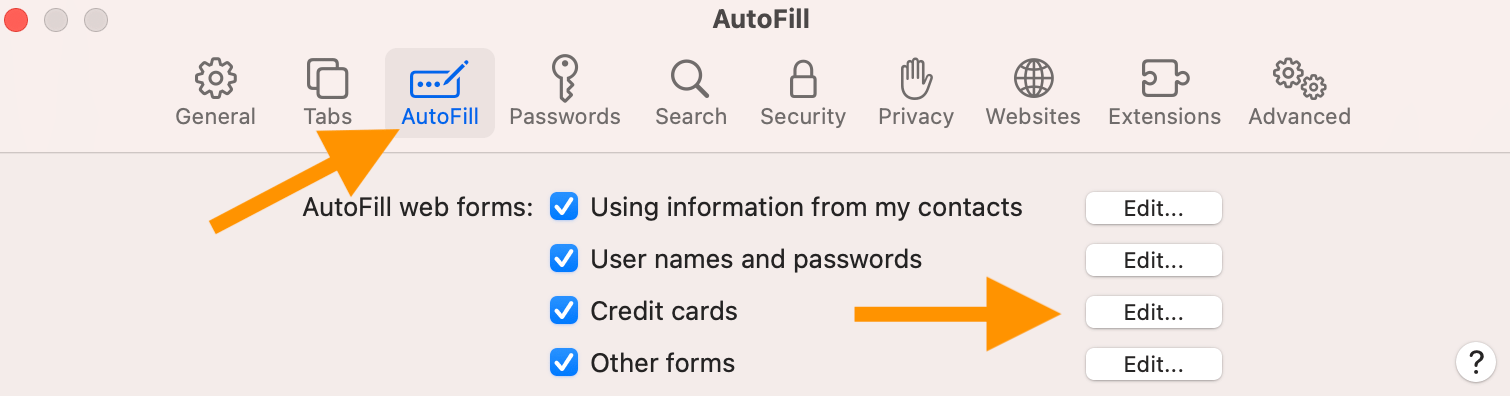Select the AutoFill pencil icon
The image size is (1510, 396).
point(440,79)
